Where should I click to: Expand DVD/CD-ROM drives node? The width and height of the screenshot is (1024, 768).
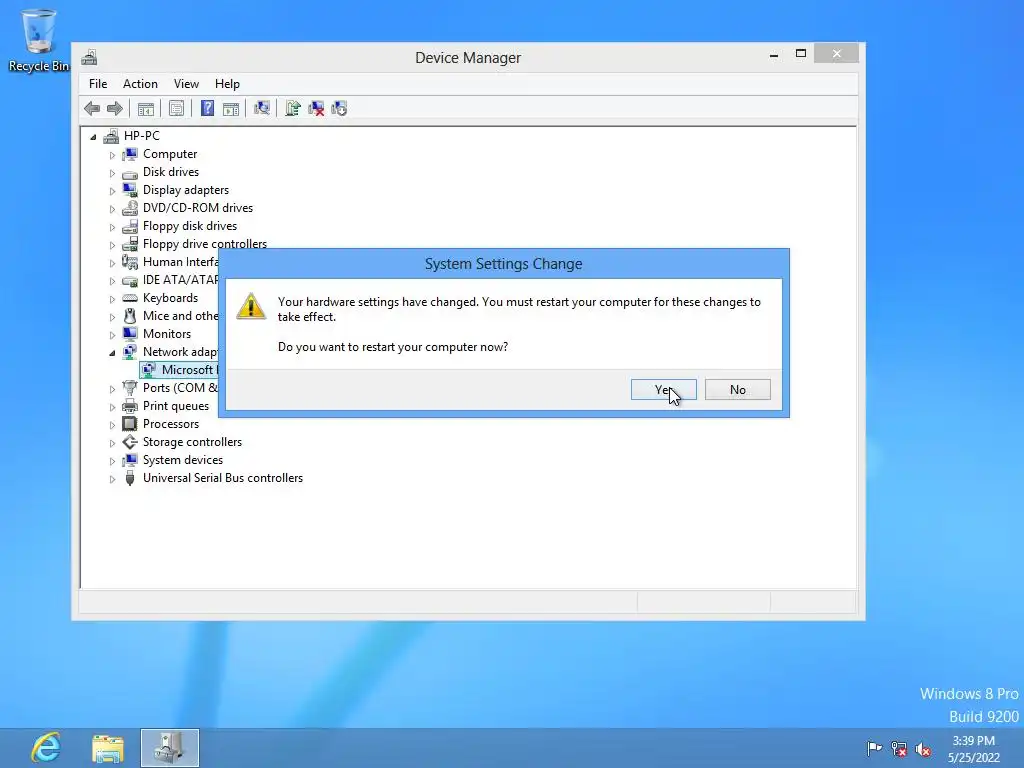coord(112,209)
